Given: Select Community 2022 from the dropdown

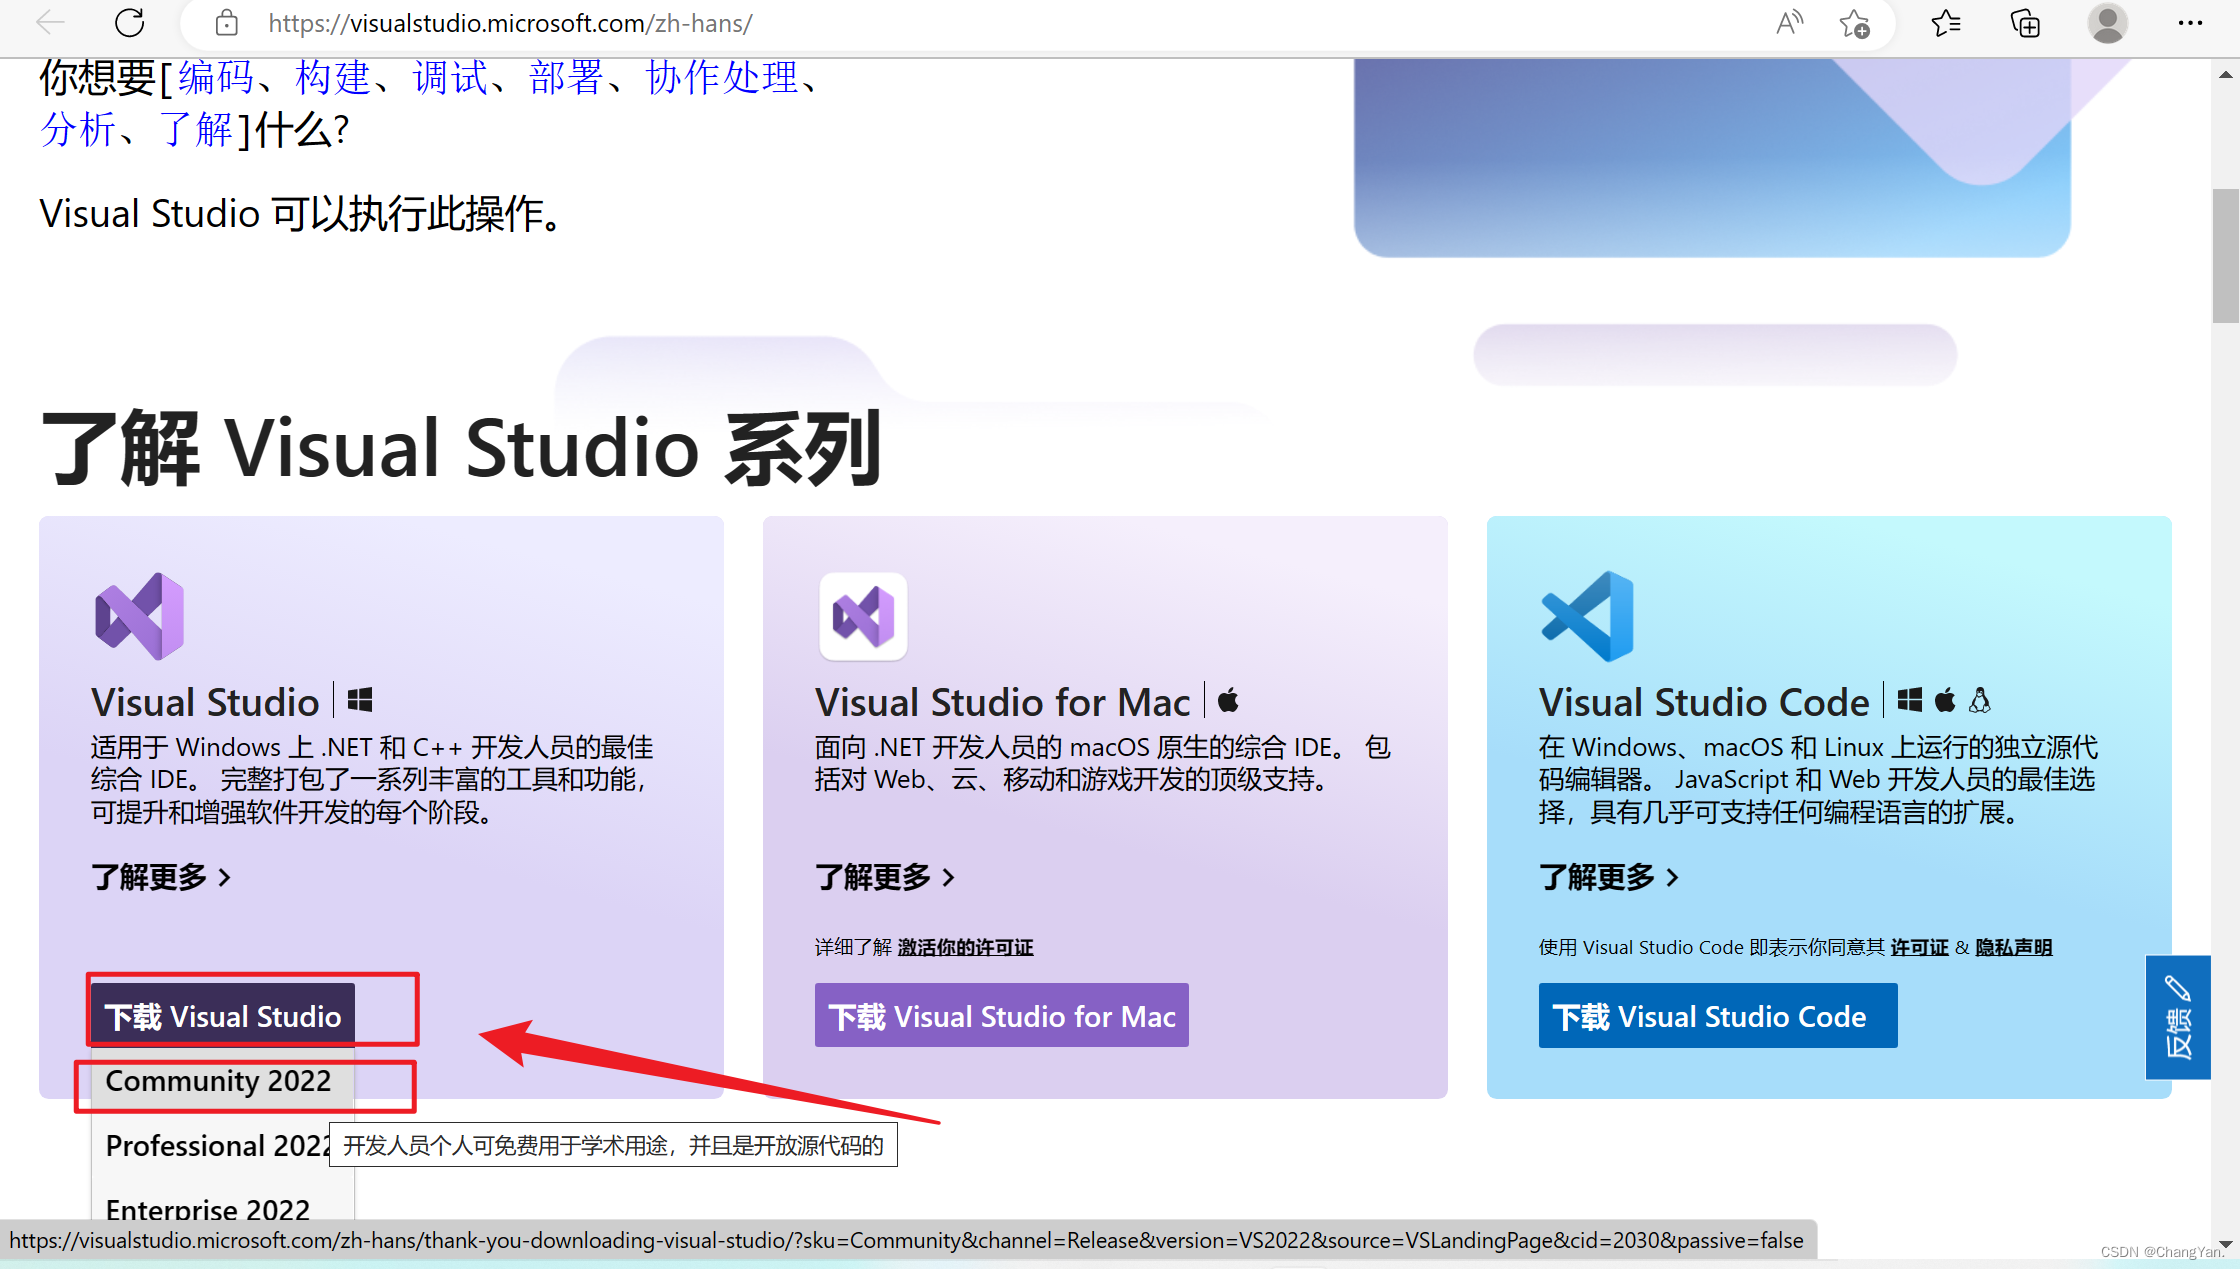Looking at the screenshot, I should [219, 1081].
